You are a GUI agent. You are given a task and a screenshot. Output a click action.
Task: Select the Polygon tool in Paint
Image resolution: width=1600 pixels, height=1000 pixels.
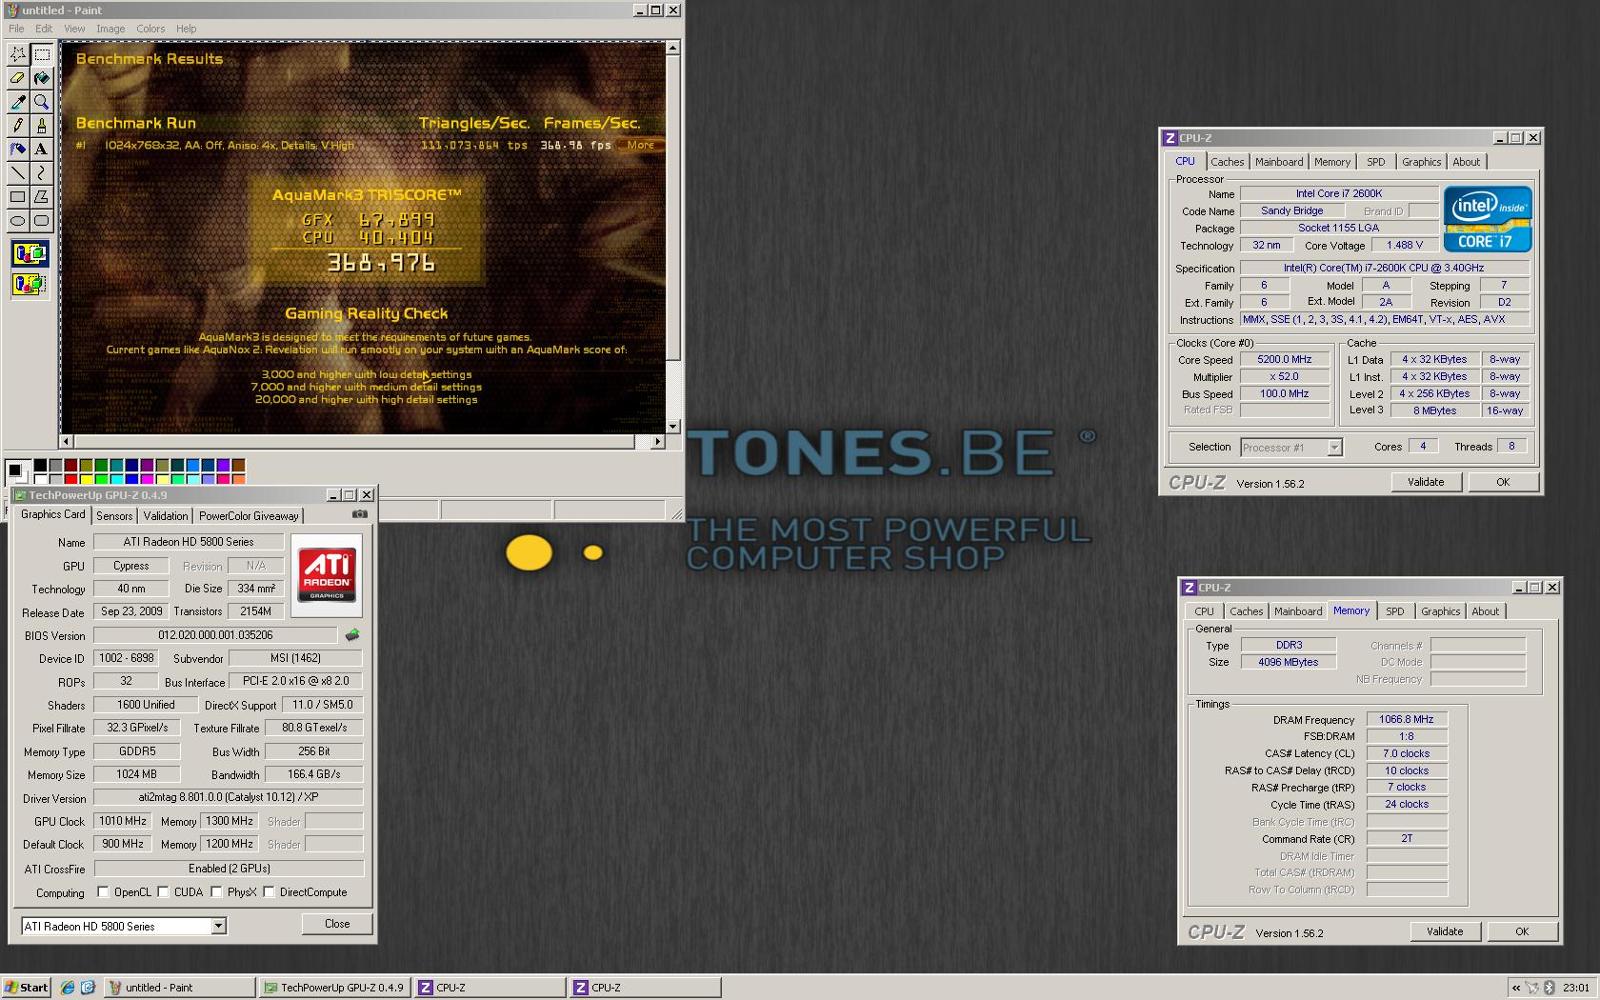click(x=41, y=198)
